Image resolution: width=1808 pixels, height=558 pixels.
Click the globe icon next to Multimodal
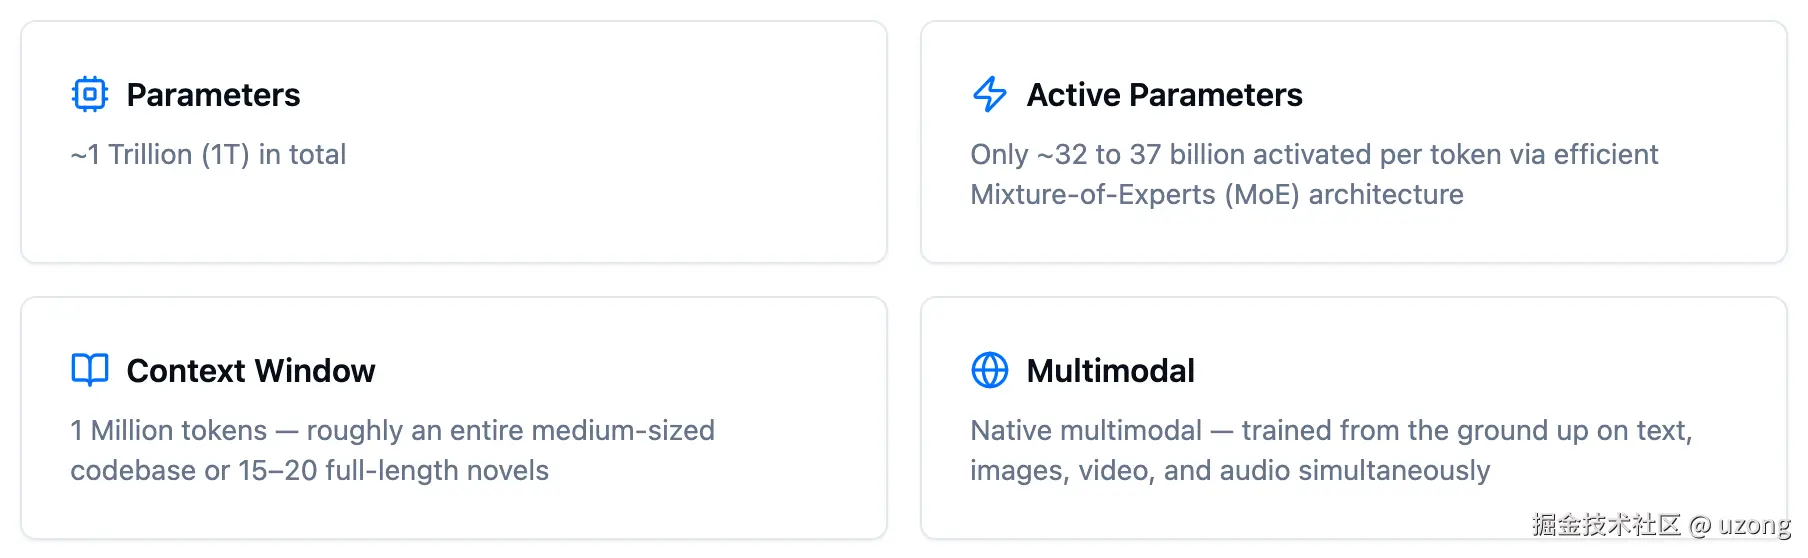point(990,370)
